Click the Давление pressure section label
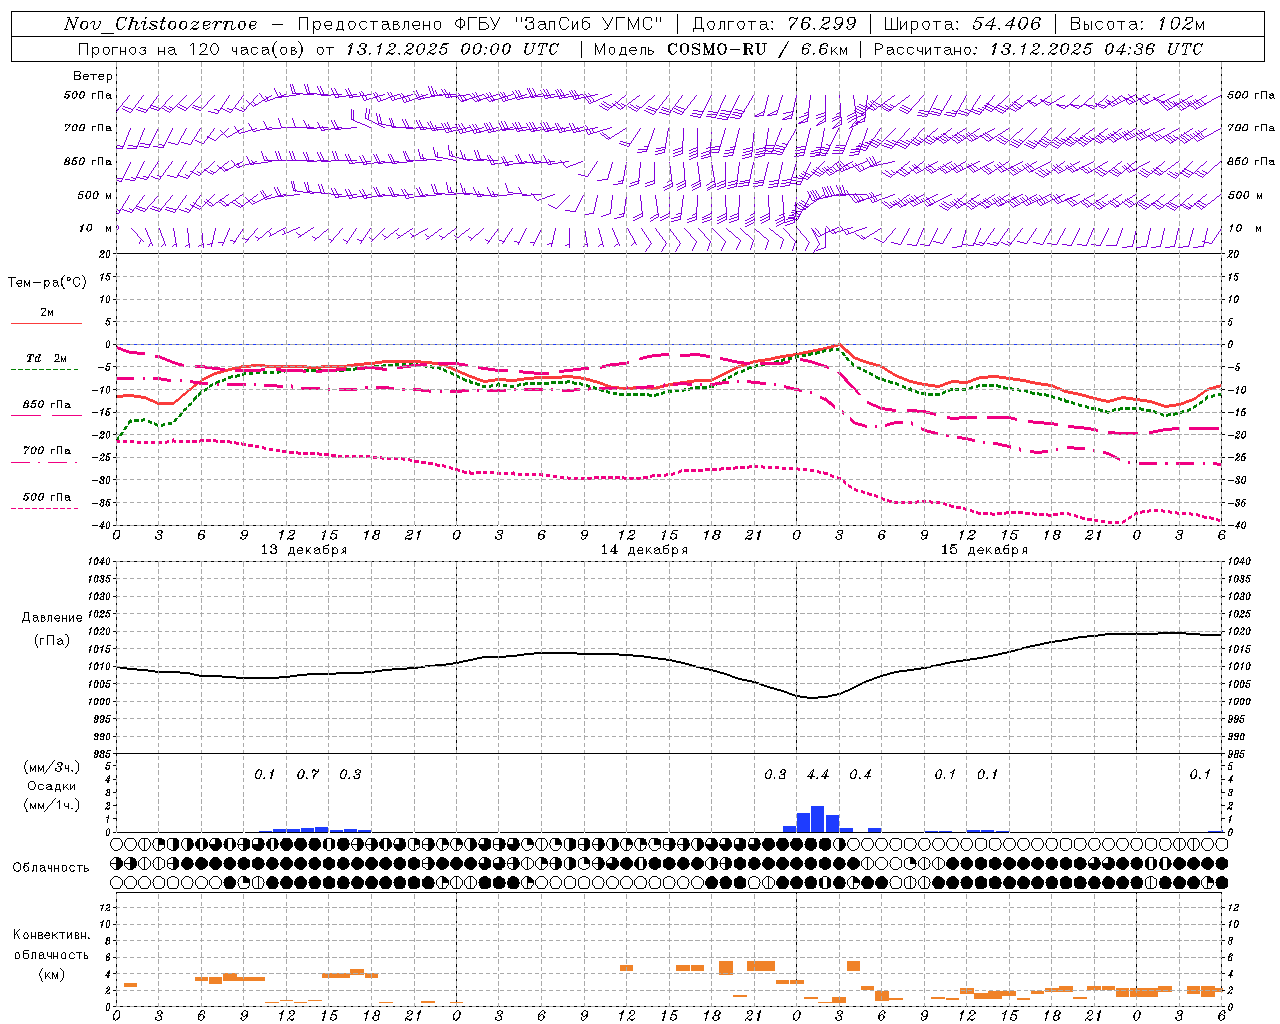The width and height of the screenshot is (1280, 1024). click(x=52, y=618)
